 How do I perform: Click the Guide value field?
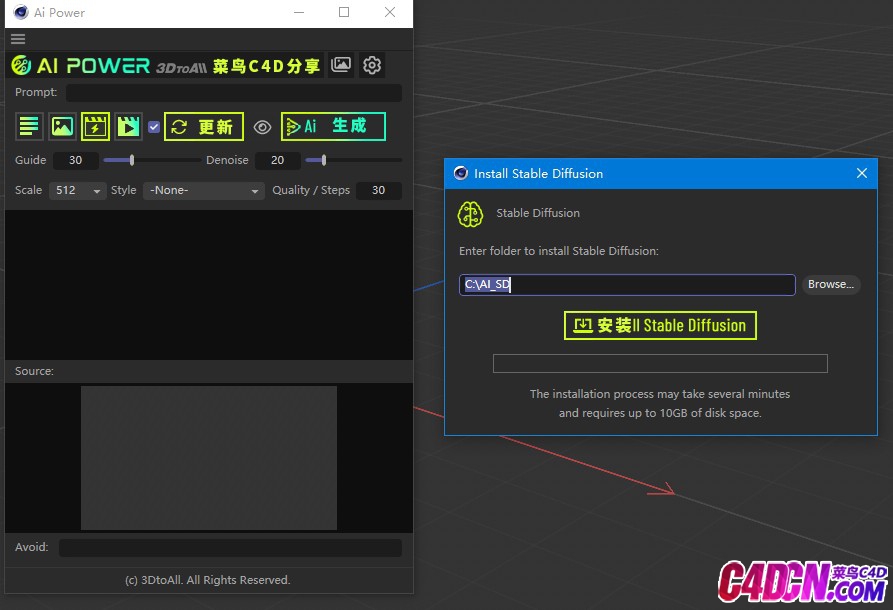76,160
